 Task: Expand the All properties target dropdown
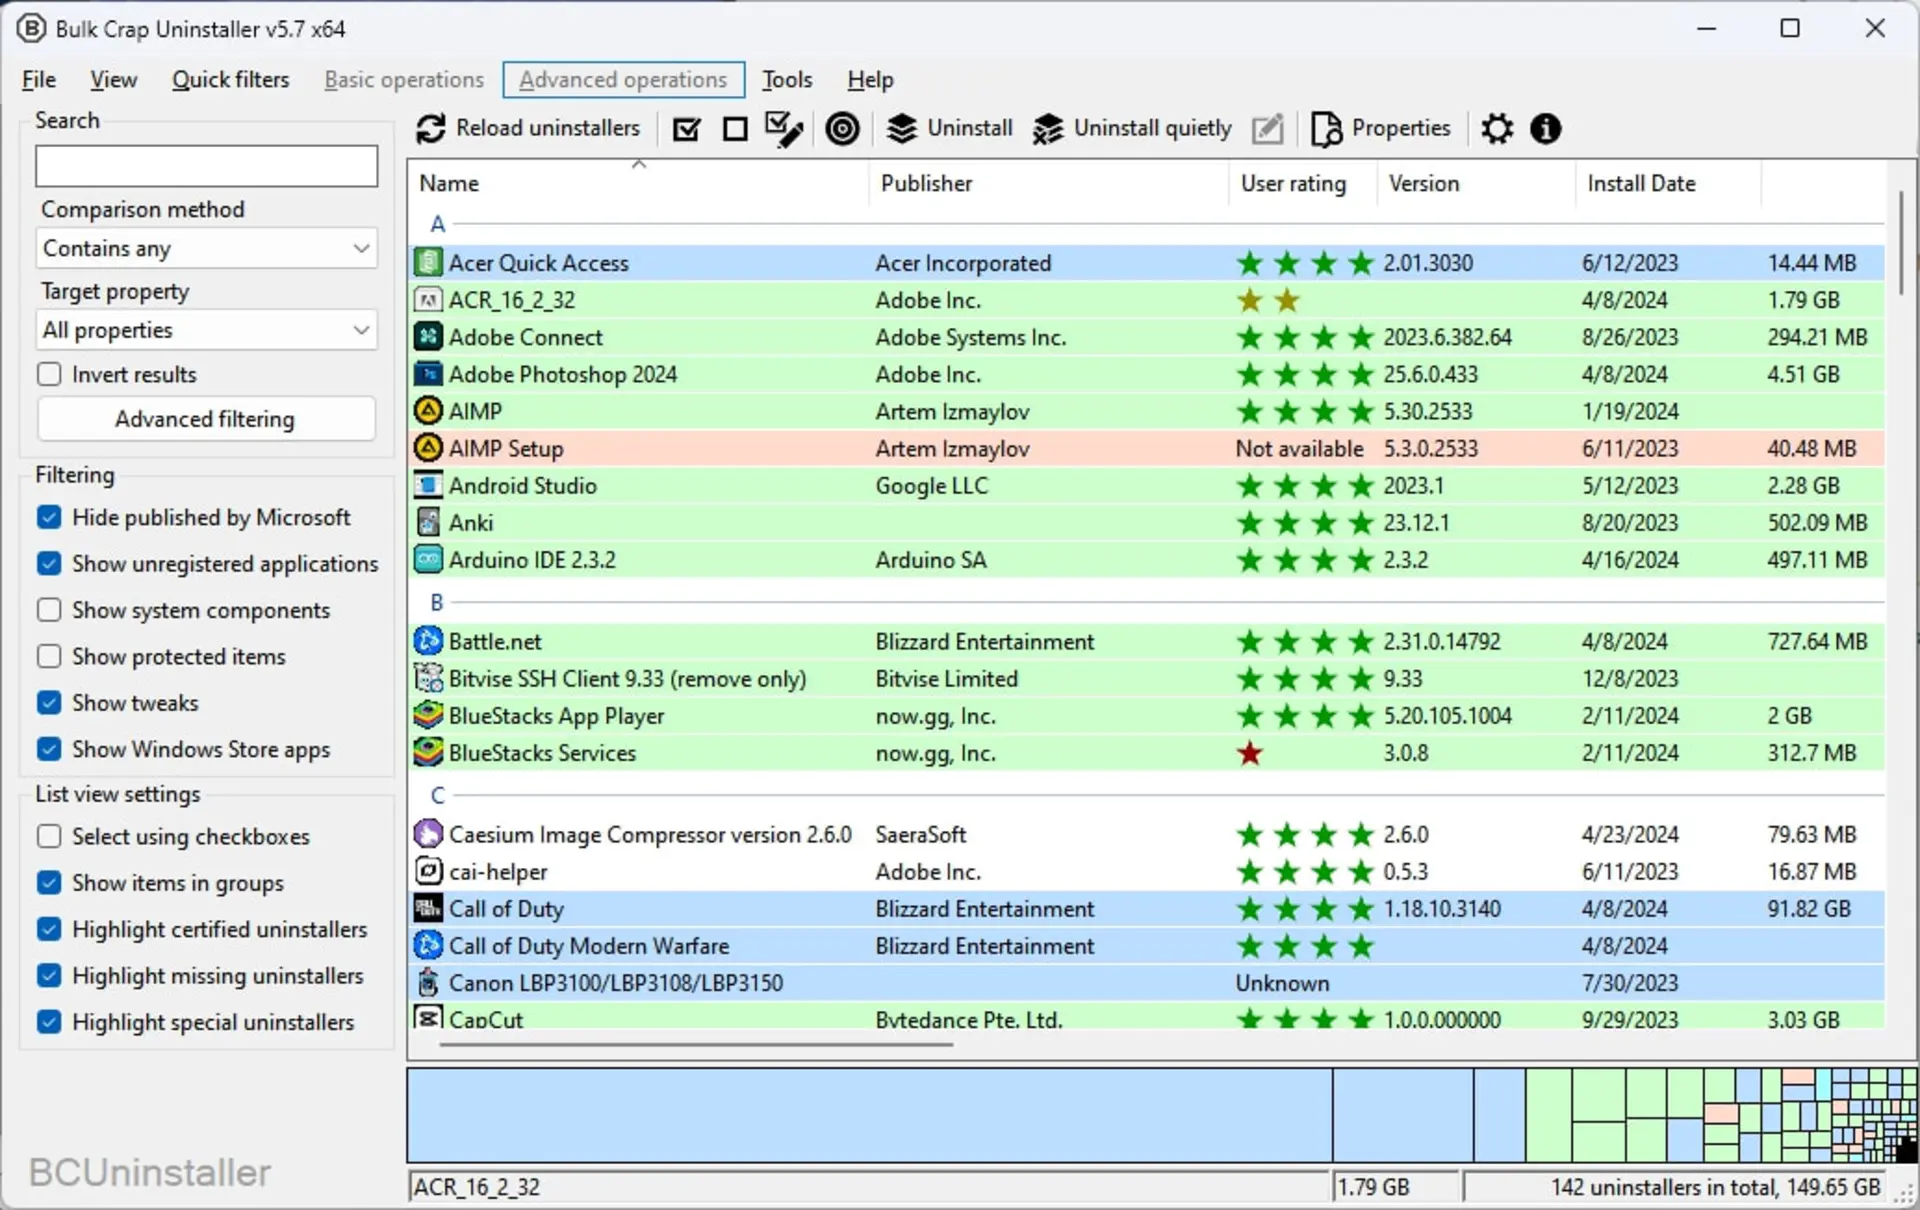click(x=207, y=330)
